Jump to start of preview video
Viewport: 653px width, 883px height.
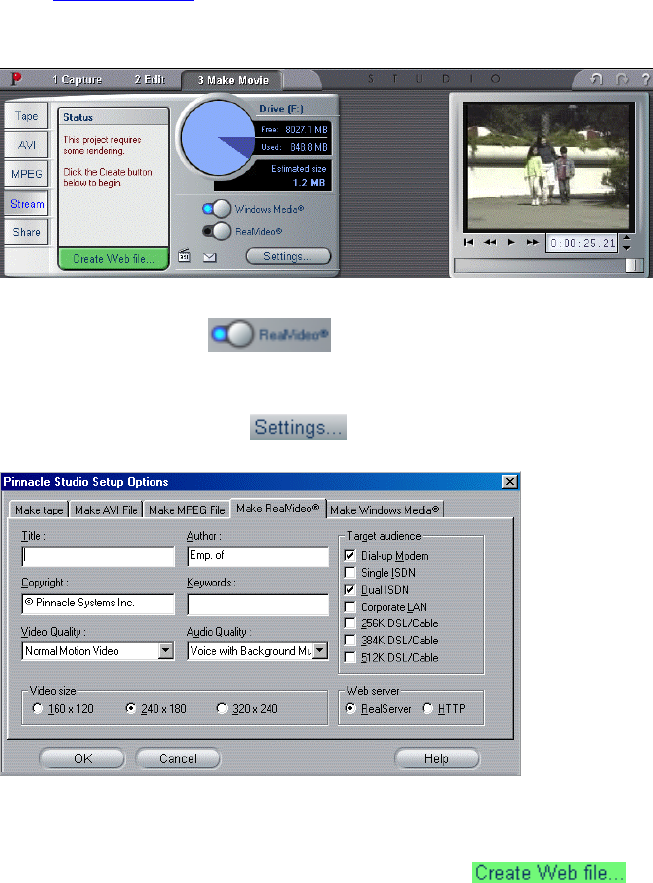pos(468,242)
